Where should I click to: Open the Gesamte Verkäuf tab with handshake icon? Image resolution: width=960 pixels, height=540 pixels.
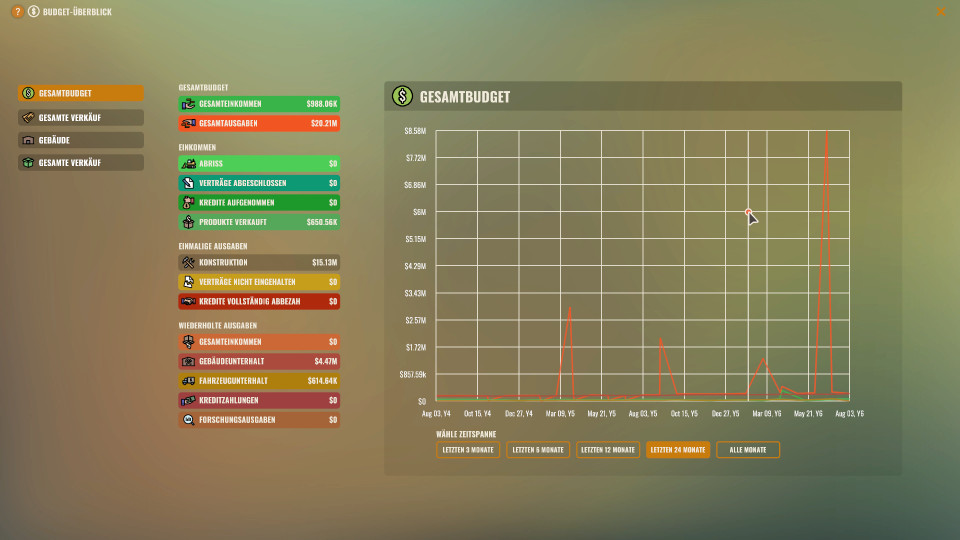(81, 117)
